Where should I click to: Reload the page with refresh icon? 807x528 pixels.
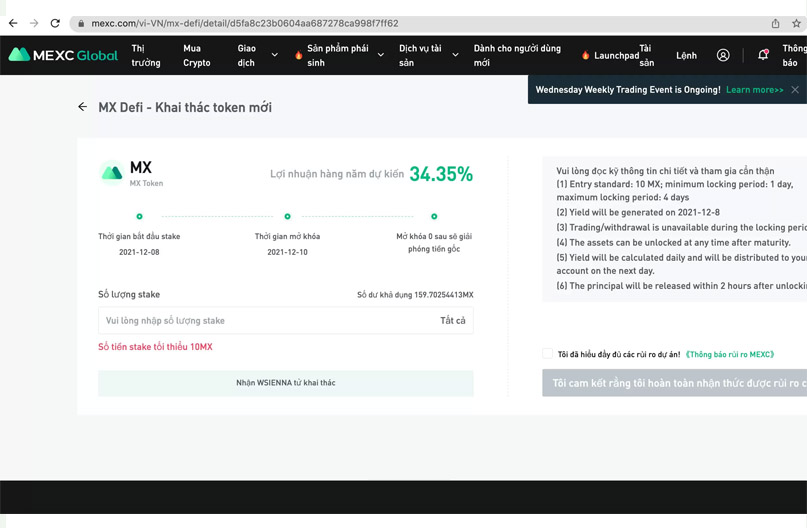[x=55, y=23]
